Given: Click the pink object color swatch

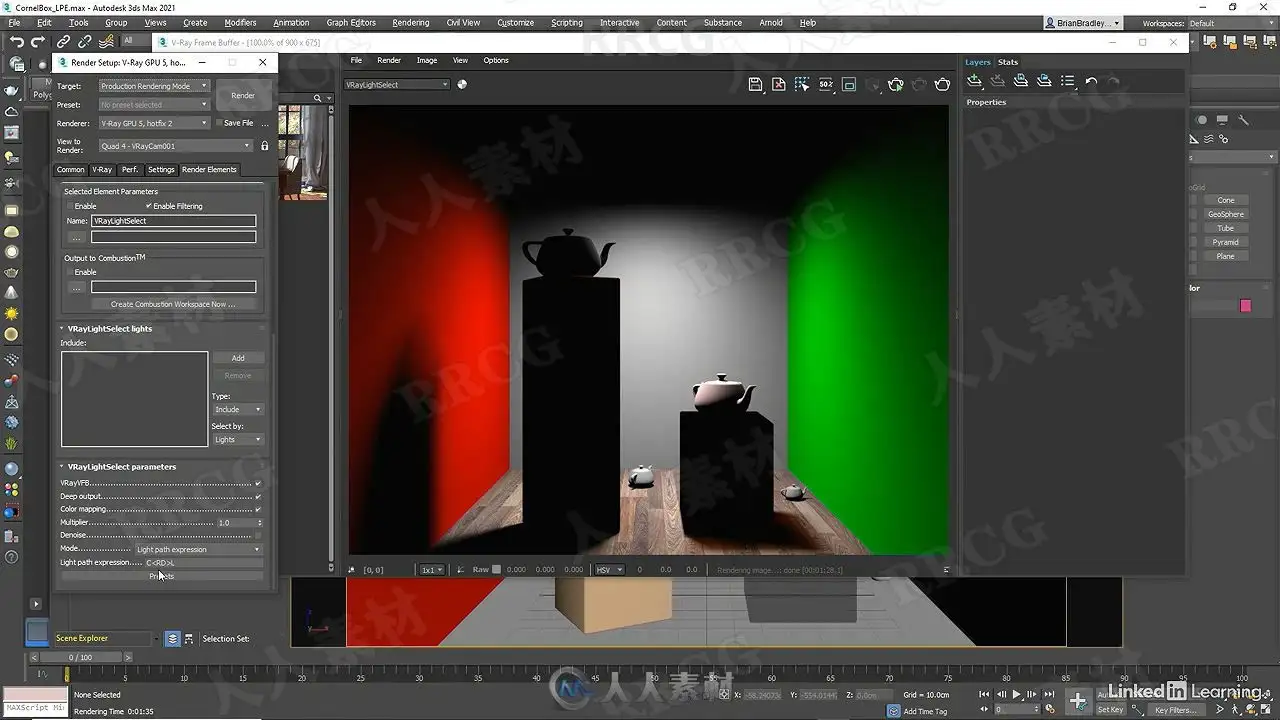Looking at the screenshot, I should (x=1245, y=305).
